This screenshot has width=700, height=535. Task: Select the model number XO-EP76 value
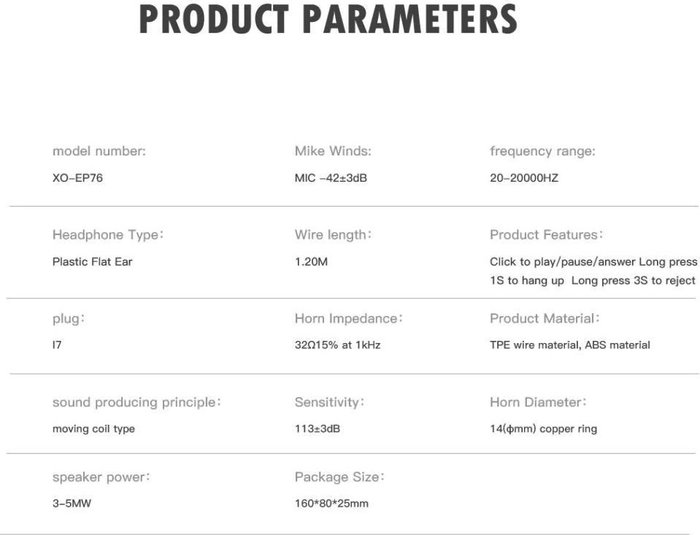tap(81, 178)
